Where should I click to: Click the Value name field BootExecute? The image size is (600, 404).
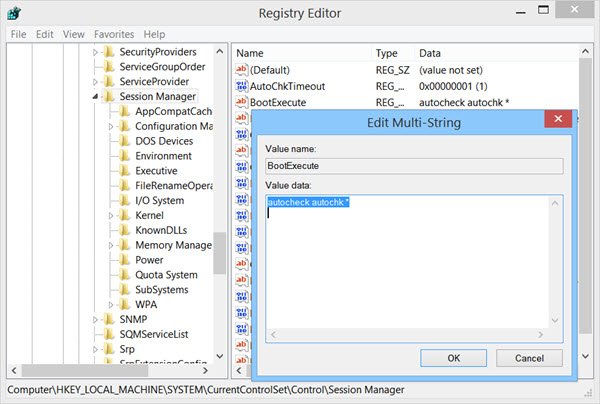click(x=414, y=166)
